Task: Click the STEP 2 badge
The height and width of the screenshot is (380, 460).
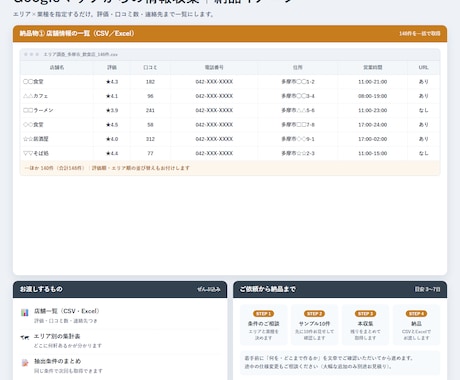Action: coord(314,314)
